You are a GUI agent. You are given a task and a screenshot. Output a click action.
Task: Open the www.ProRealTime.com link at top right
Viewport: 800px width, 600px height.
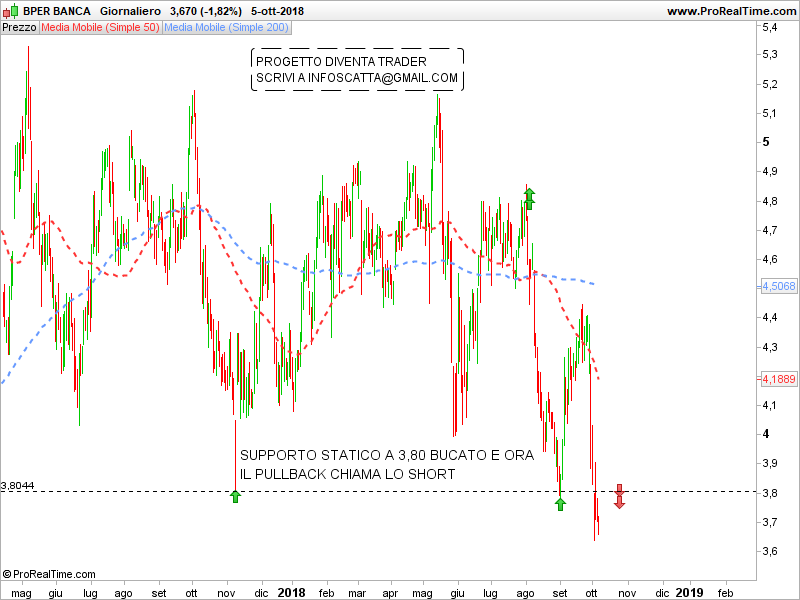[x=730, y=11]
